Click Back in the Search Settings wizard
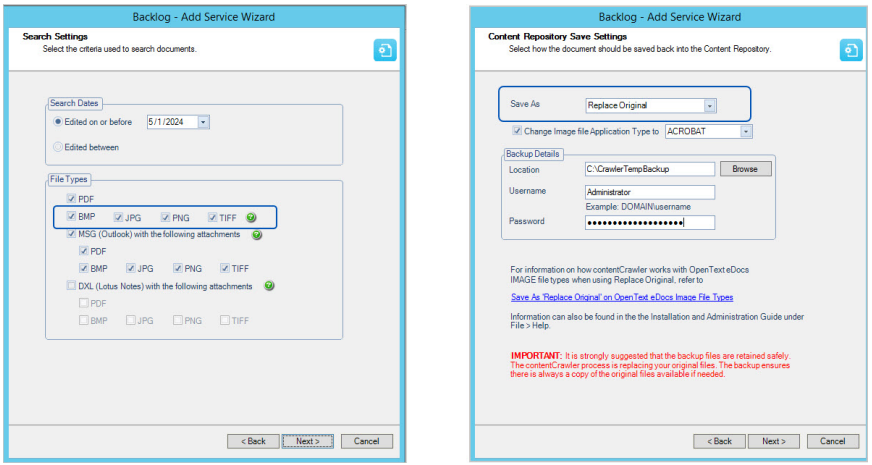Image resolution: width=872 pixels, height=465 pixels. tap(253, 441)
